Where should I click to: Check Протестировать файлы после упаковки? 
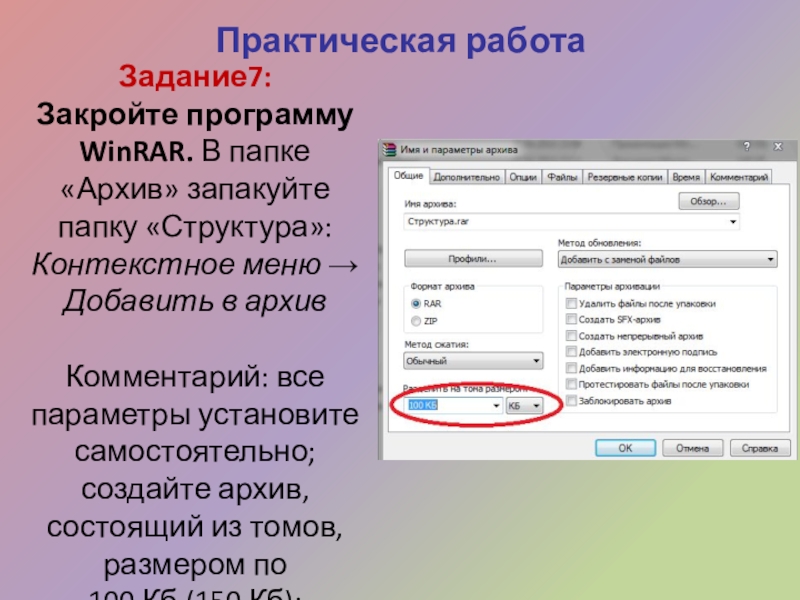(571, 384)
